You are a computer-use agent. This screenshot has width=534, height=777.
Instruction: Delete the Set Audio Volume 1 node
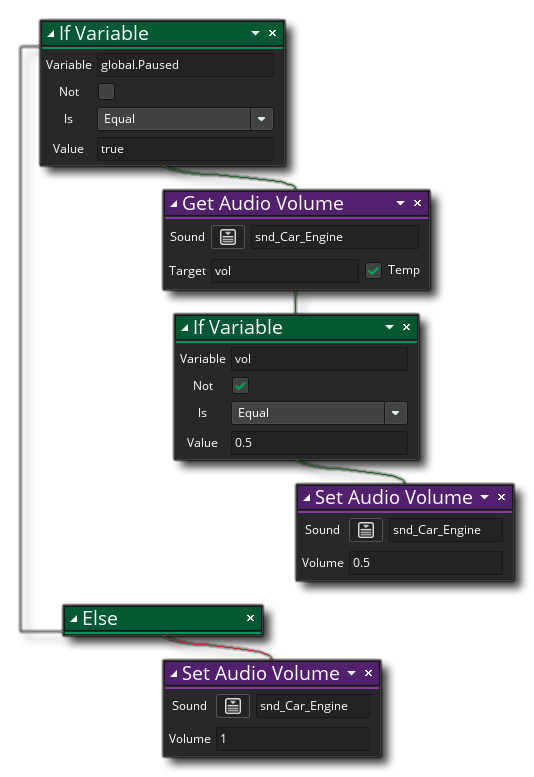click(369, 673)
